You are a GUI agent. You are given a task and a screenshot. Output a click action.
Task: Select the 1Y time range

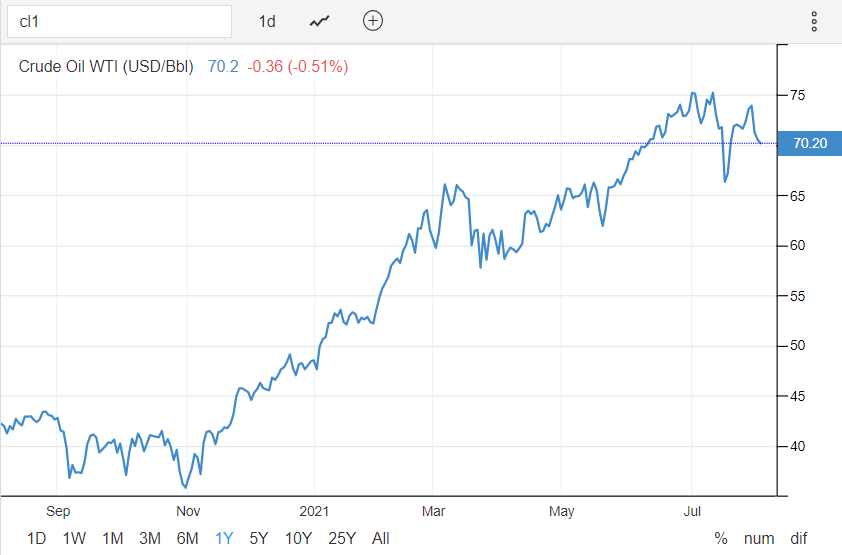(224, 538)
